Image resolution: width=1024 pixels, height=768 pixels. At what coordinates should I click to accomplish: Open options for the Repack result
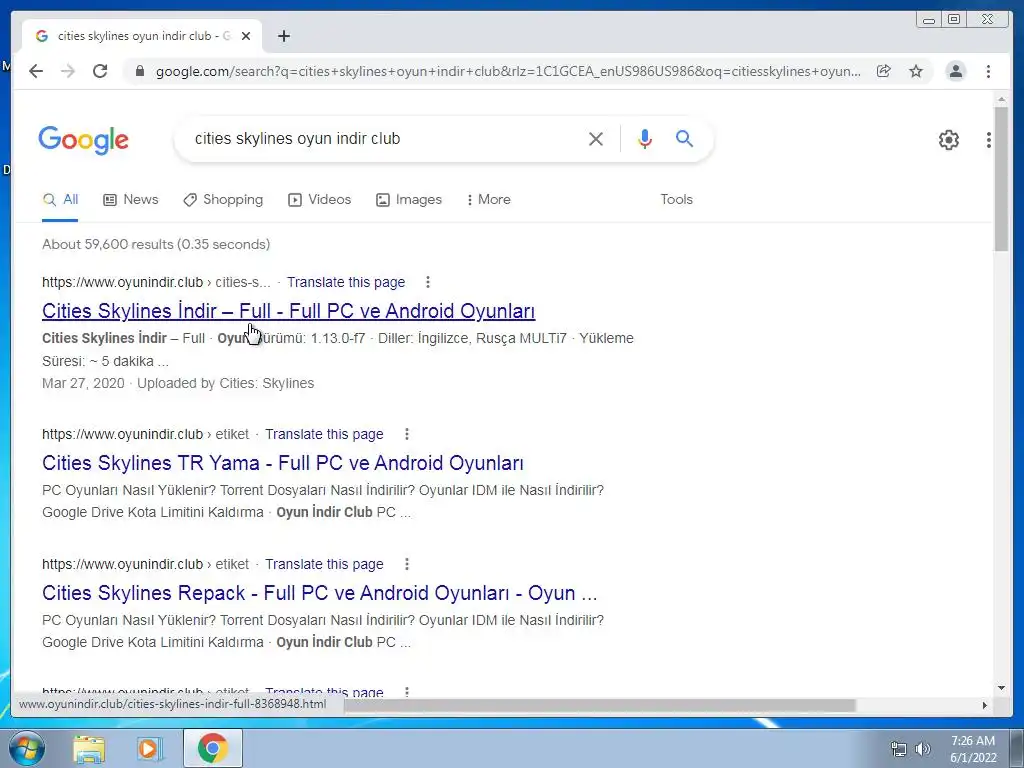pyautogui.click(x=407, y=564)
